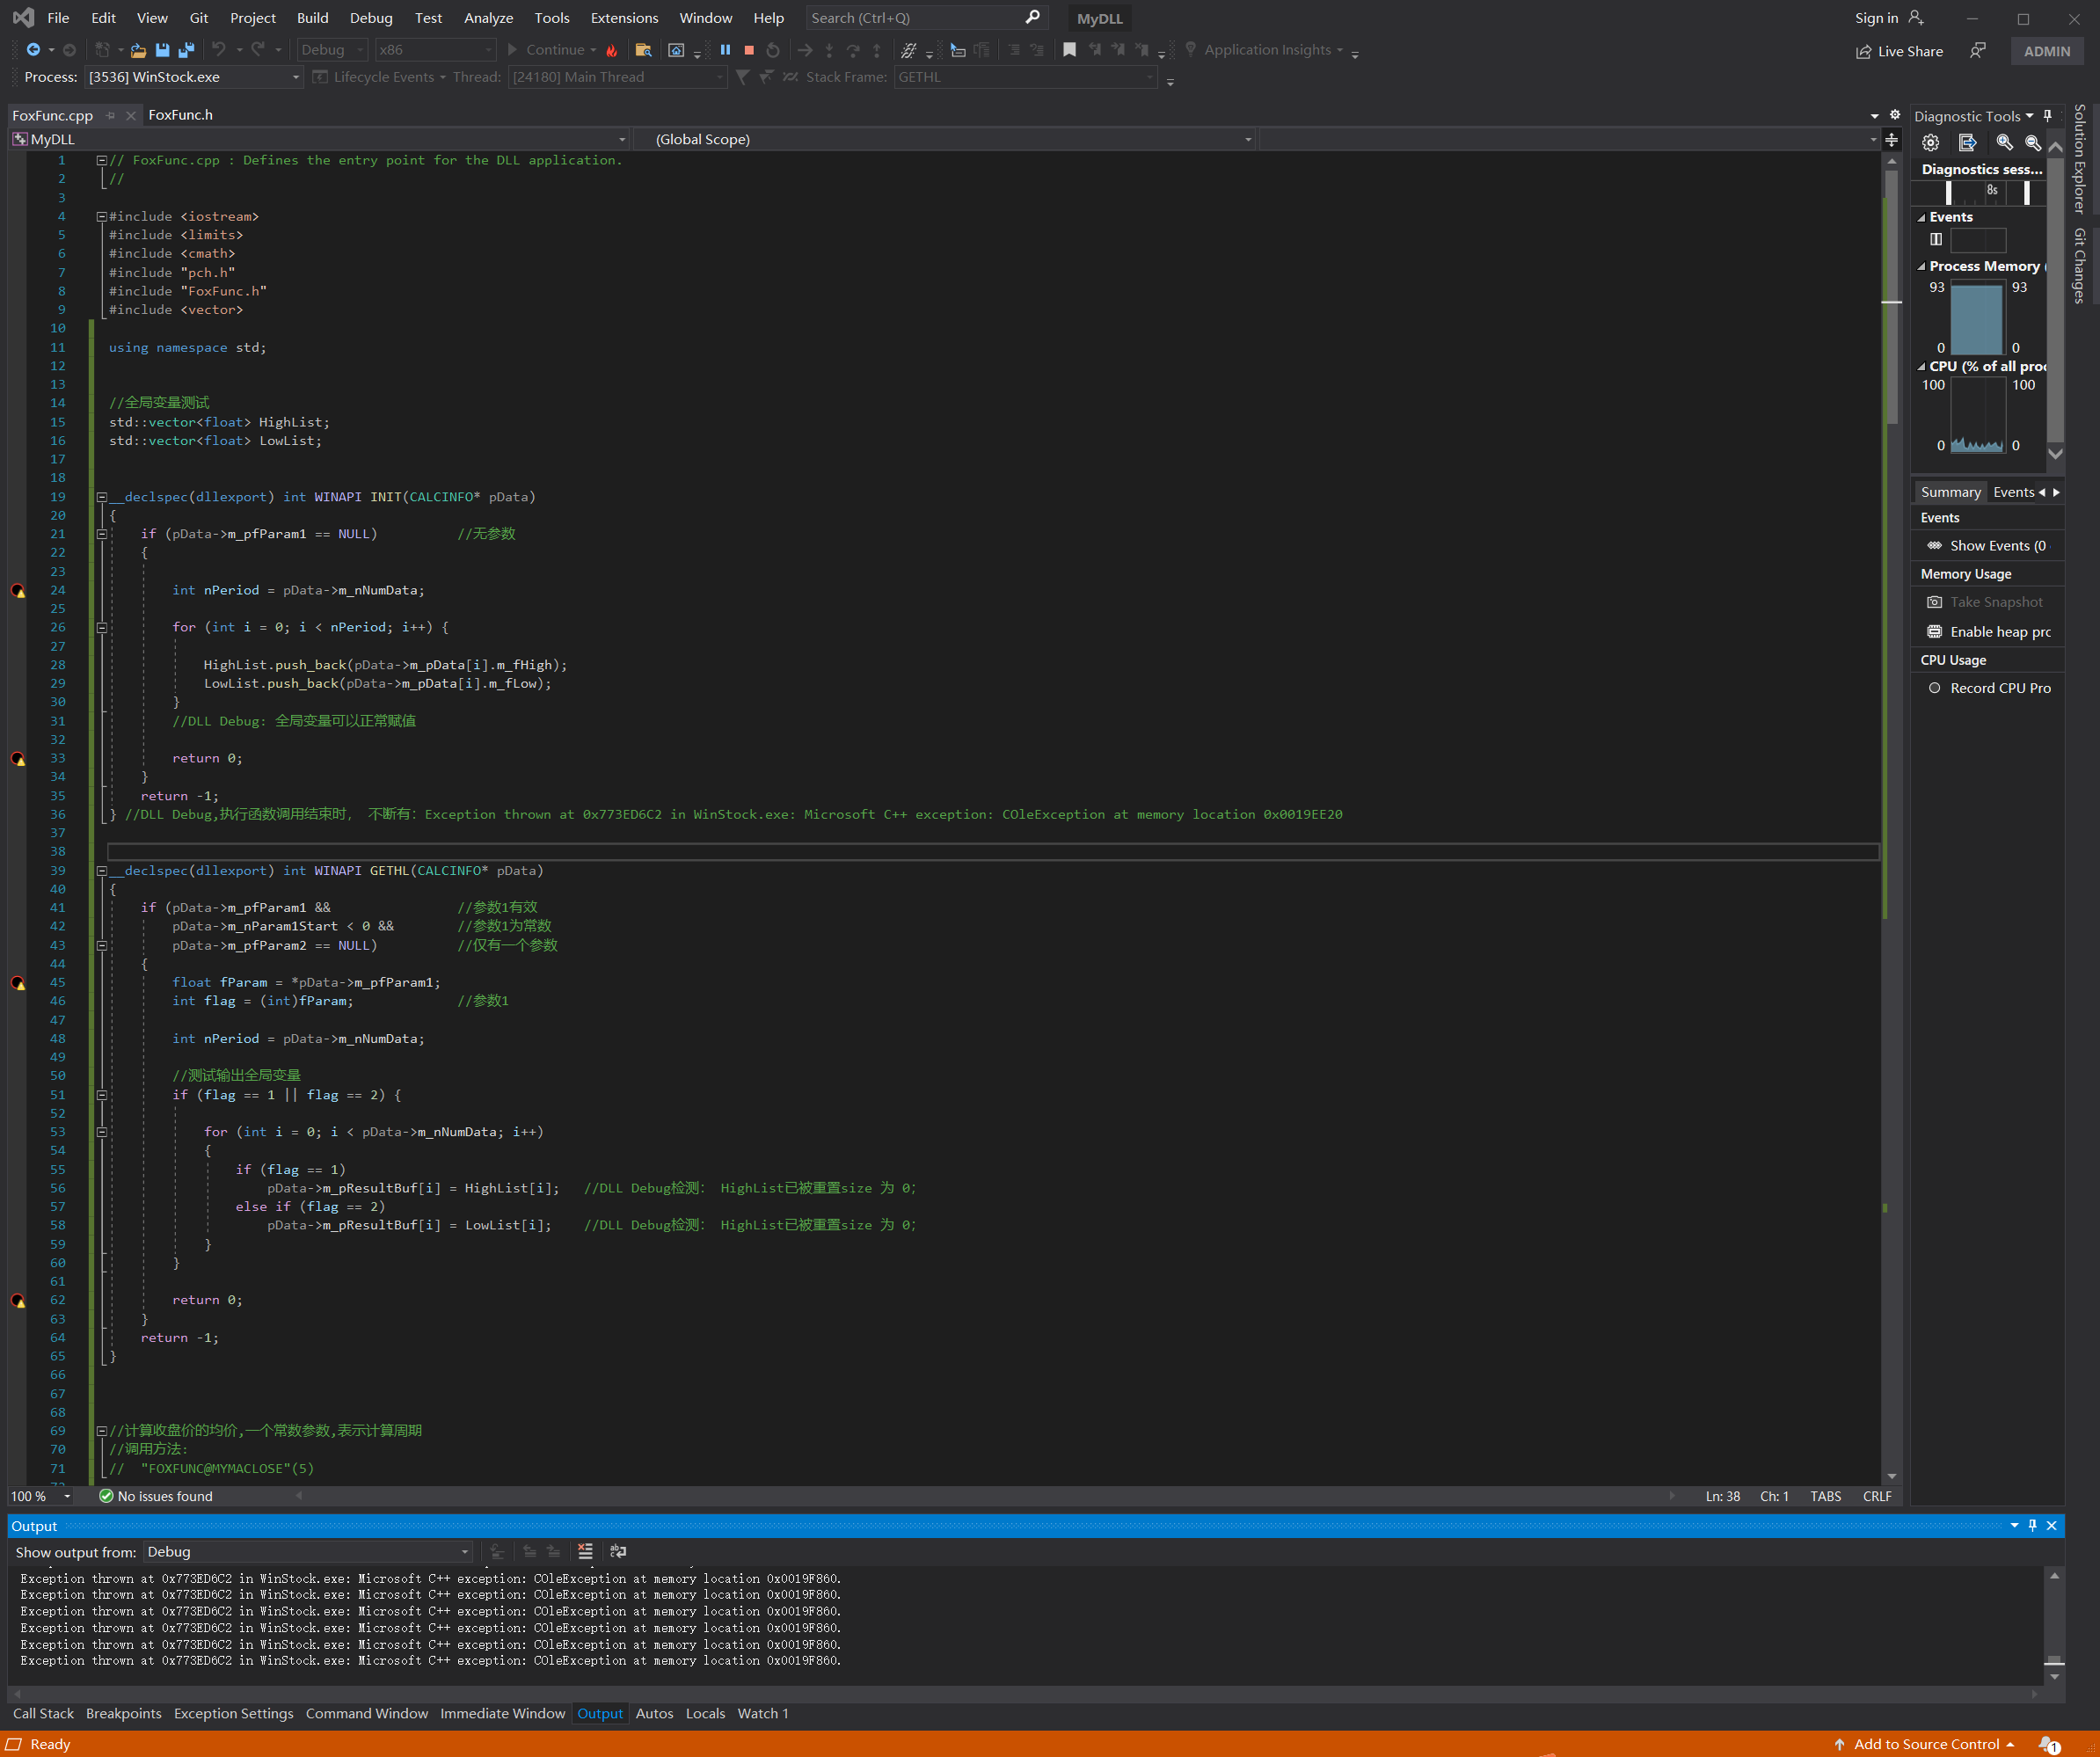
Task: Click Summary tab in Diagnostics panel
Action: [x=1948, y=491]
